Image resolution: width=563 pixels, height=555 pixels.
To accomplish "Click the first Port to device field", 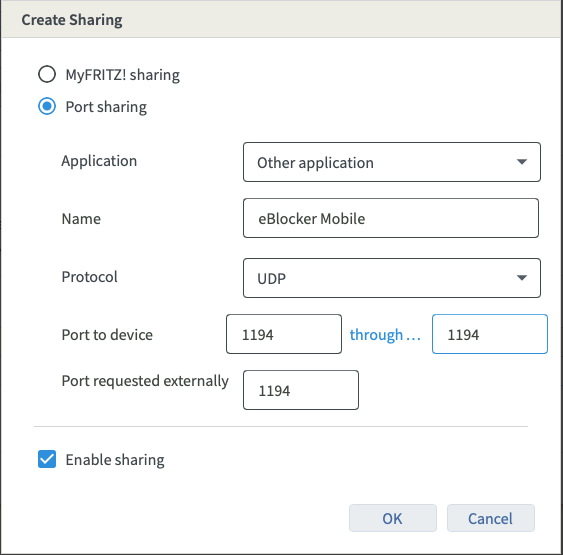I will click(284, 334).
